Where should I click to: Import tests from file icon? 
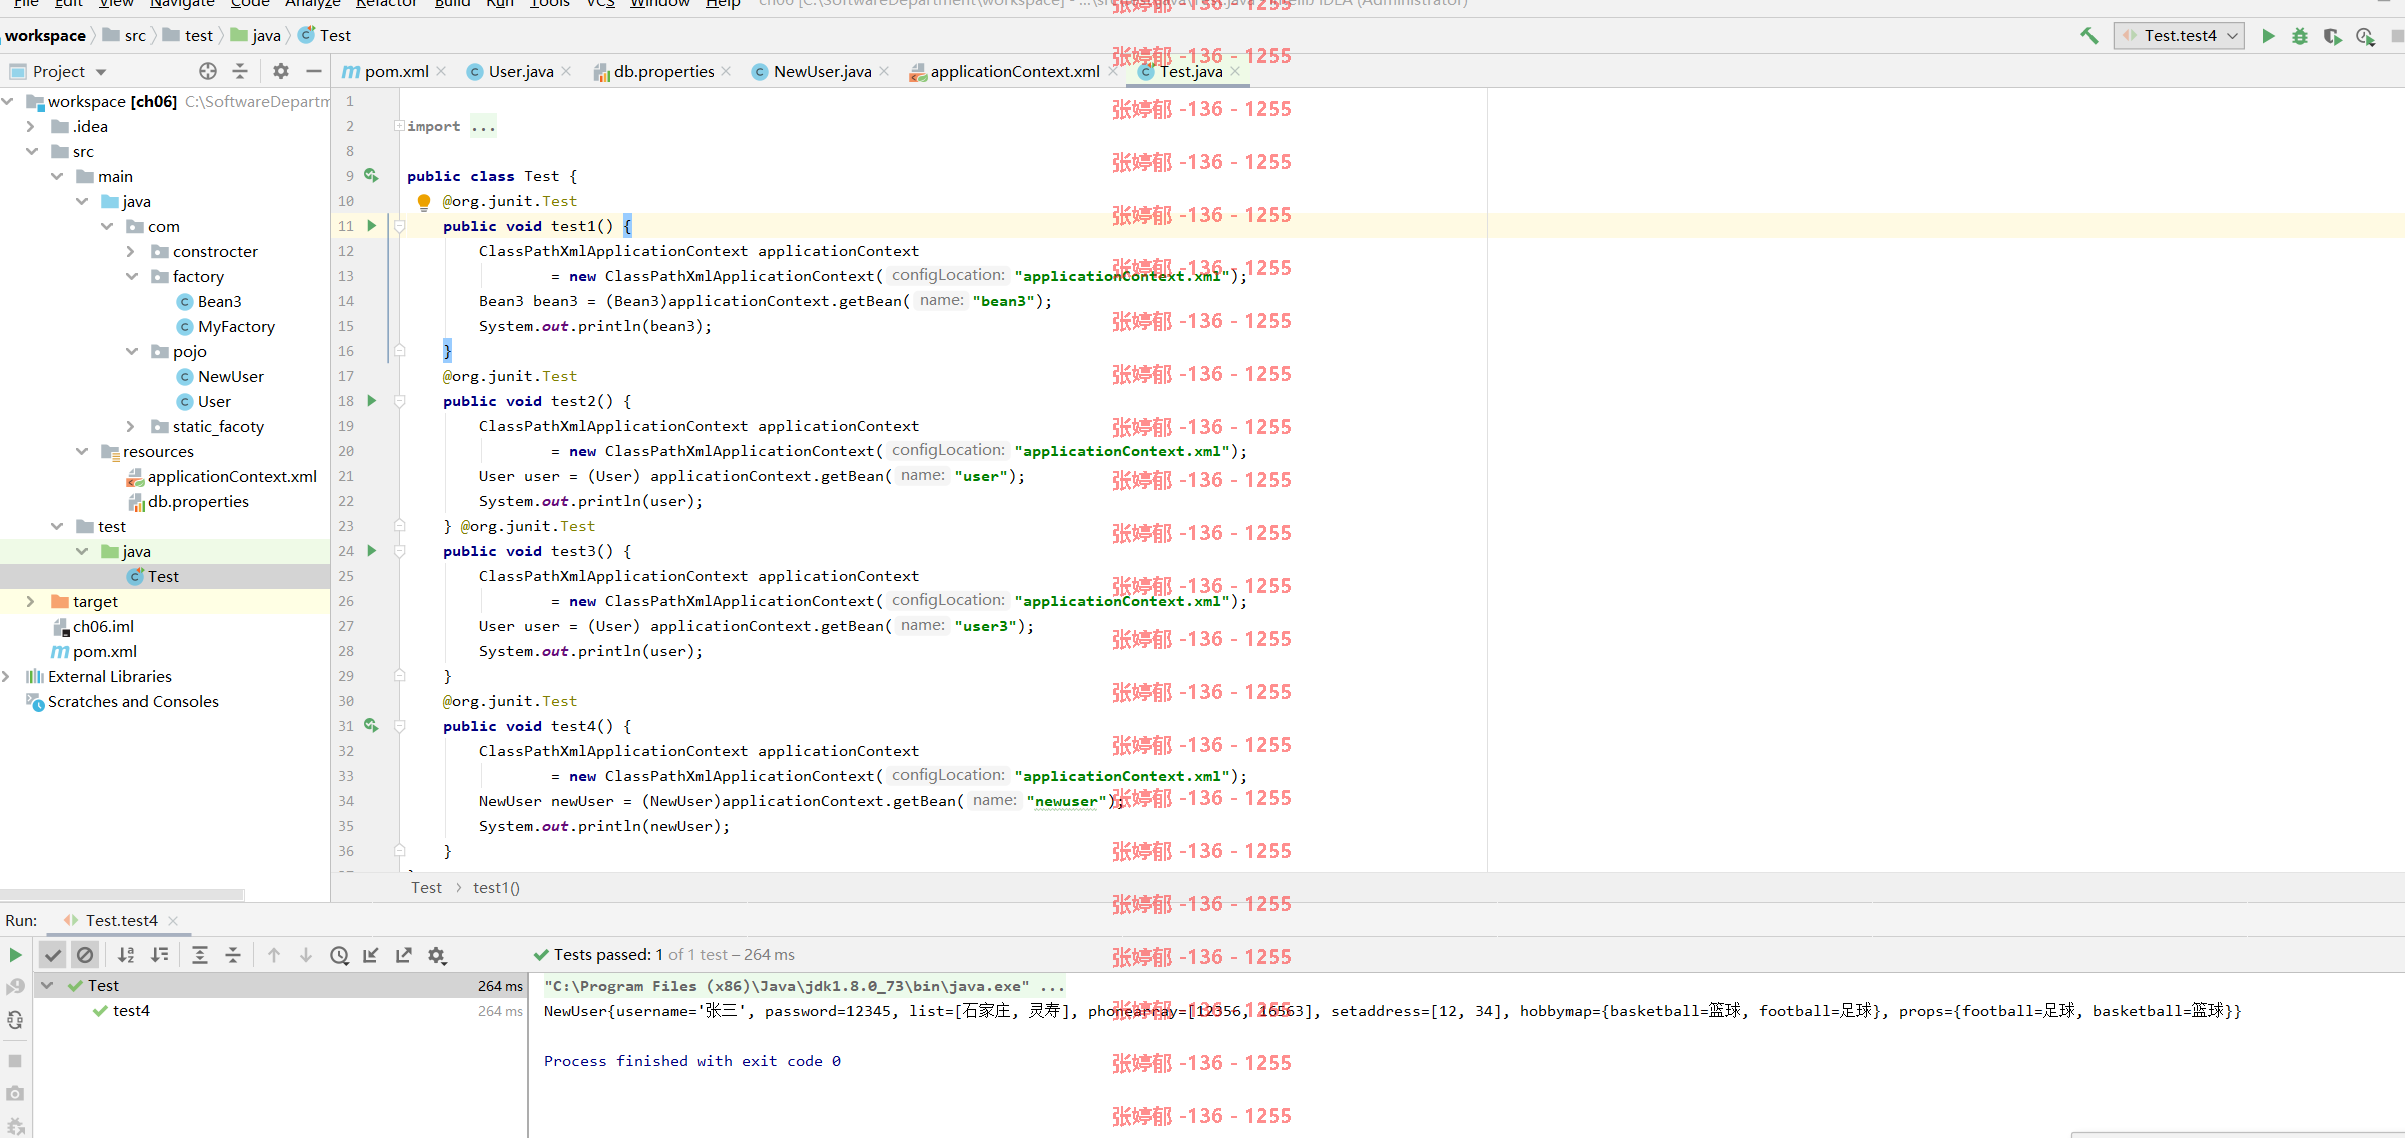tap(371, 955)
